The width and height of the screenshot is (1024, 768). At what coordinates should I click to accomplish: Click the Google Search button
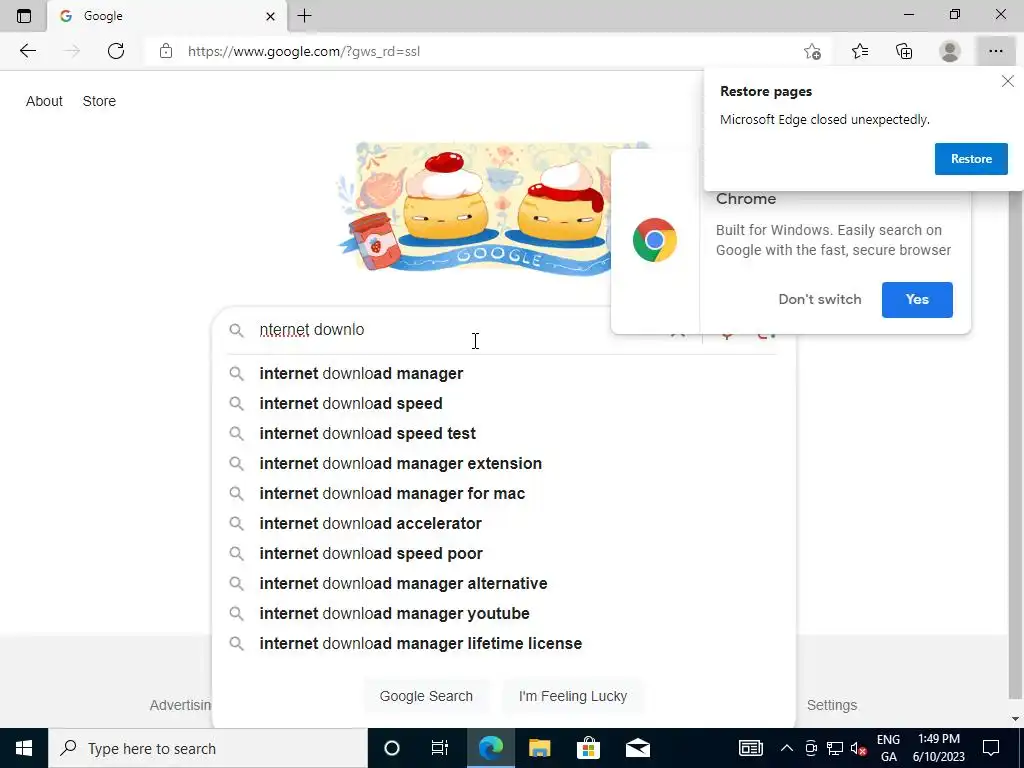(426, 696)
